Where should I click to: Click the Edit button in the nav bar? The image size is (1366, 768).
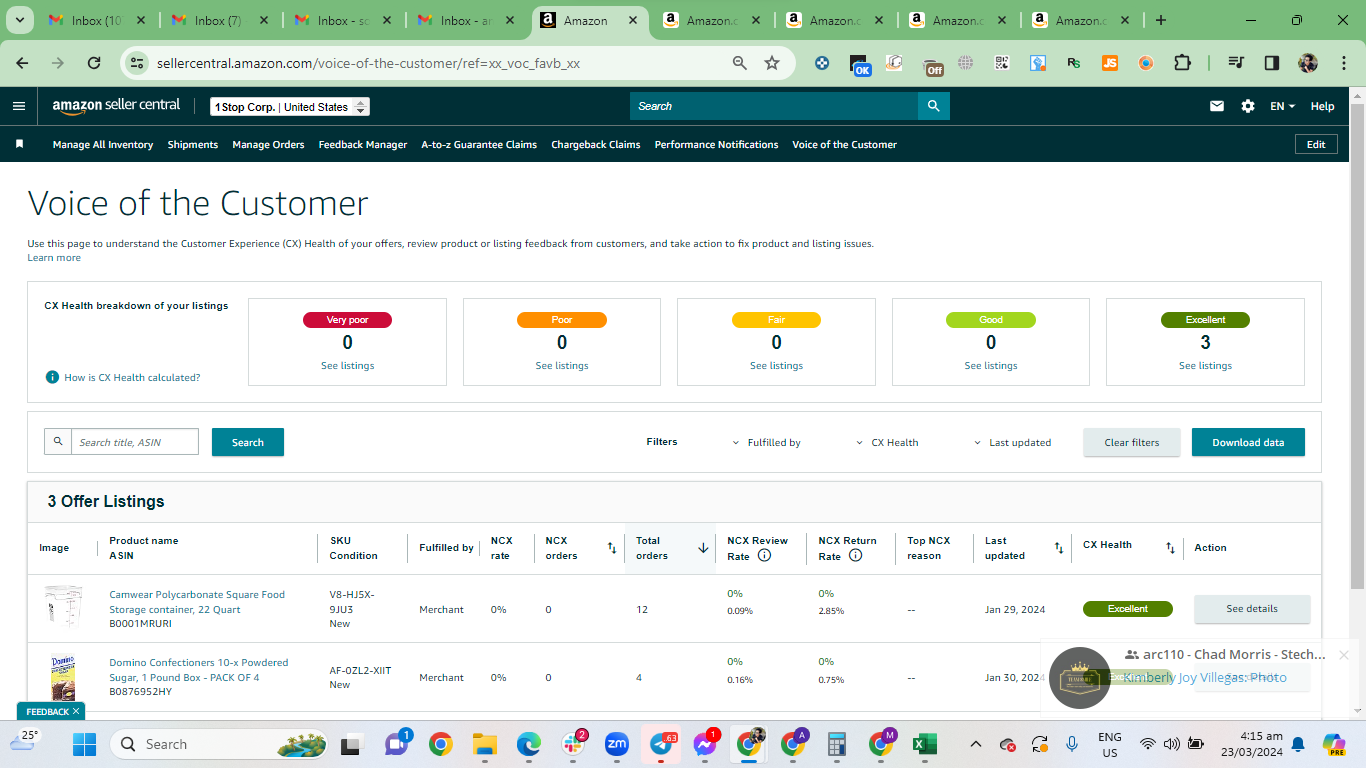point(1316,144)
